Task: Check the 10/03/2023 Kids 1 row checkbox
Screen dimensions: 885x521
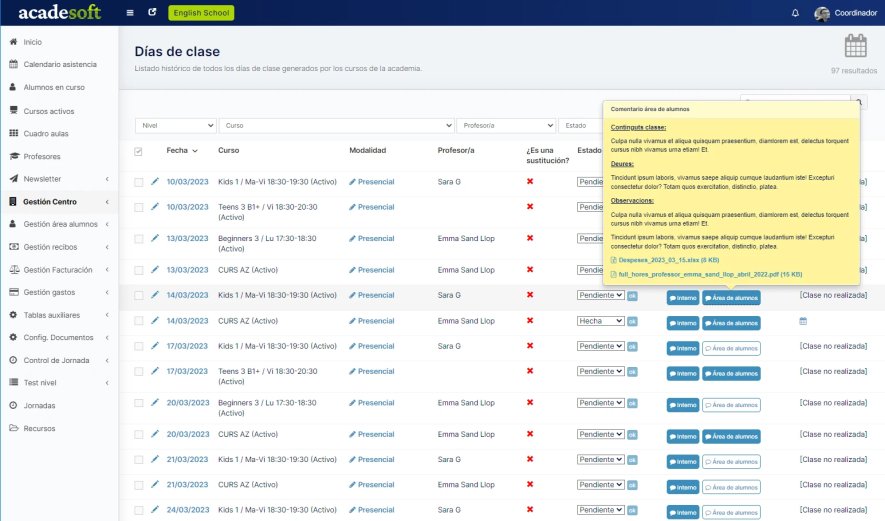Action: pyautogui.click(x=138, y=182)
